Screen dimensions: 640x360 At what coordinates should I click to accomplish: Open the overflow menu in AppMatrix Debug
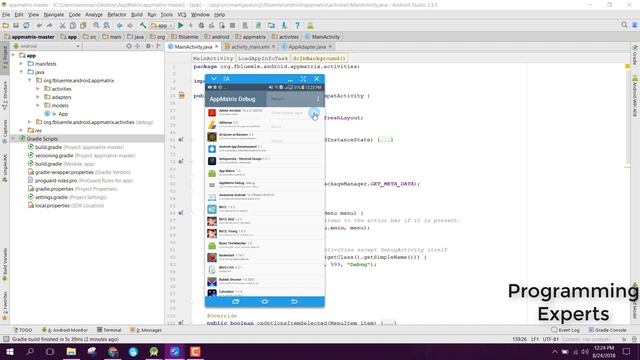point(318,99)
